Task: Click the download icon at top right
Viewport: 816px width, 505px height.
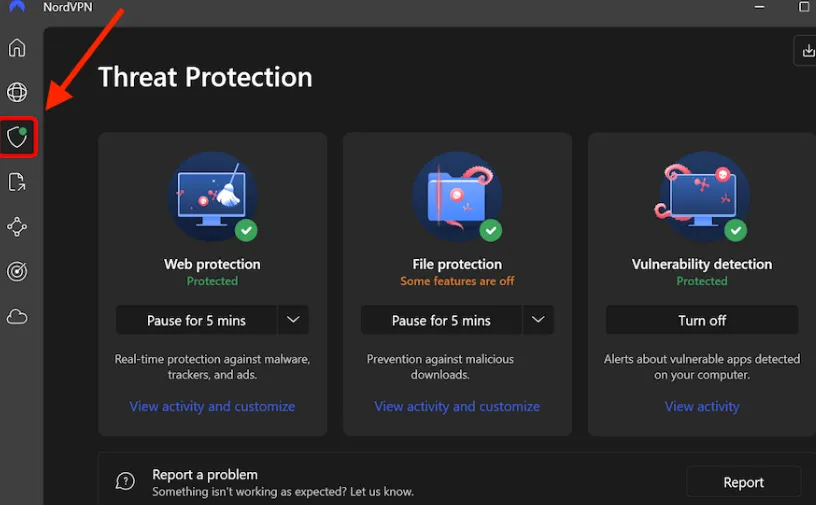Action: (x=807, y=51)
